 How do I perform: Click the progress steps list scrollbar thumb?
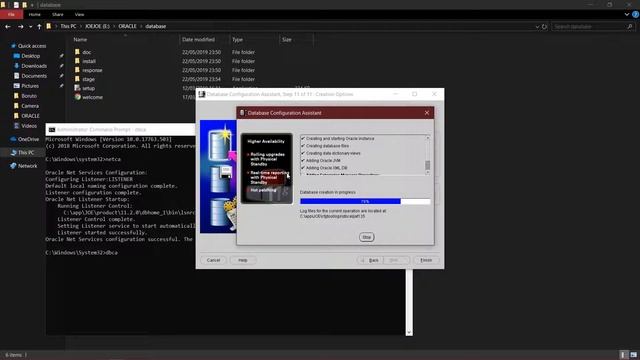point(427,165)
